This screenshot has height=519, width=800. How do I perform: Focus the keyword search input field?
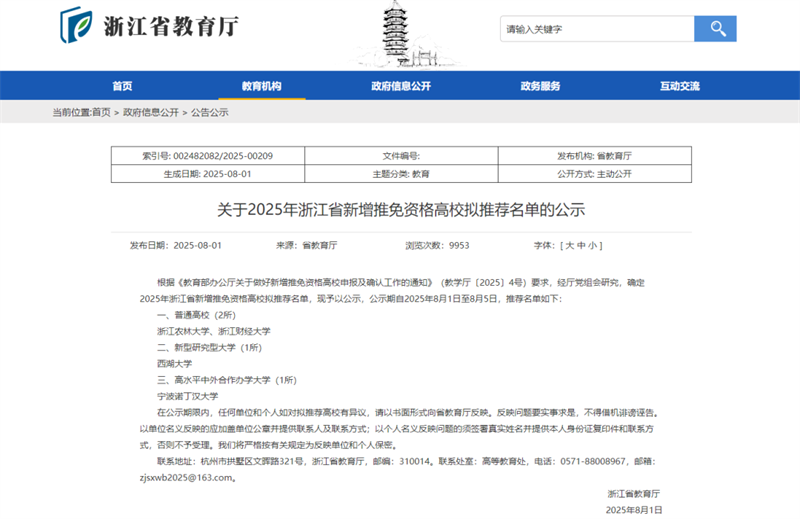597,29
